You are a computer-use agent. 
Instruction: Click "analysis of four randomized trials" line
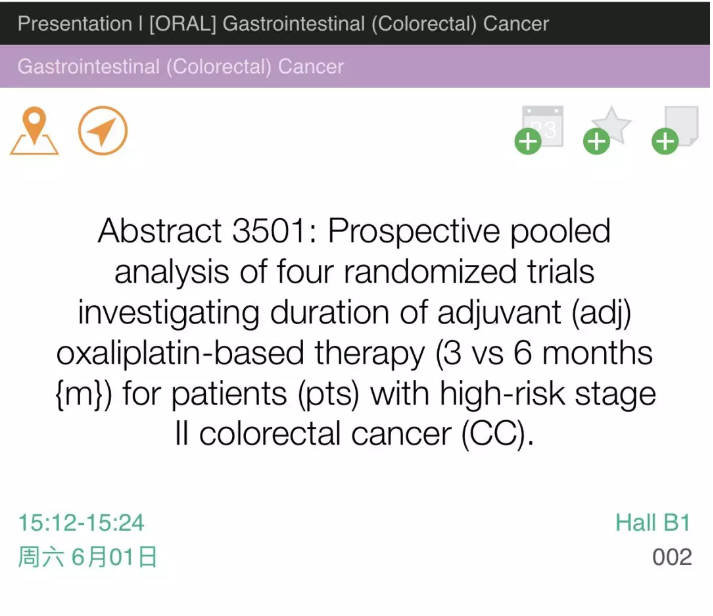(x=355, y=272)
